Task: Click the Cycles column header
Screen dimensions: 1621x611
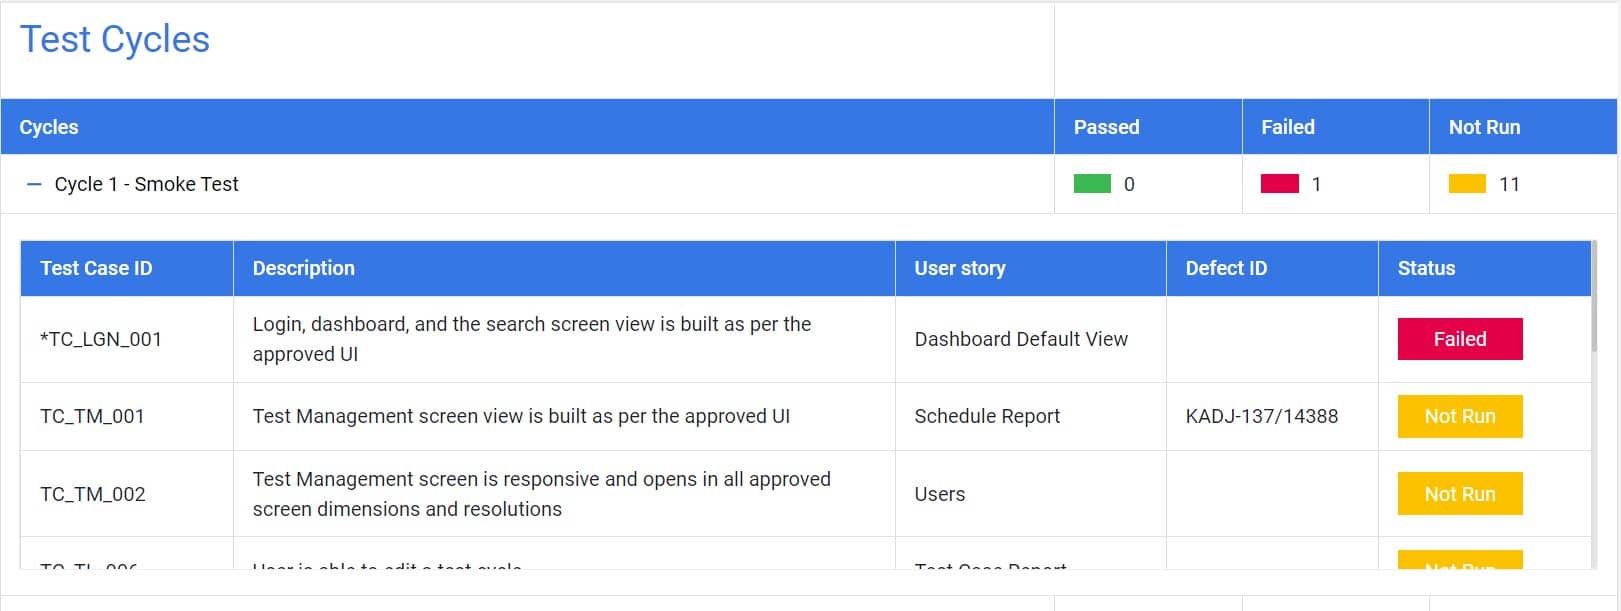Action: [x=49, y=127]
